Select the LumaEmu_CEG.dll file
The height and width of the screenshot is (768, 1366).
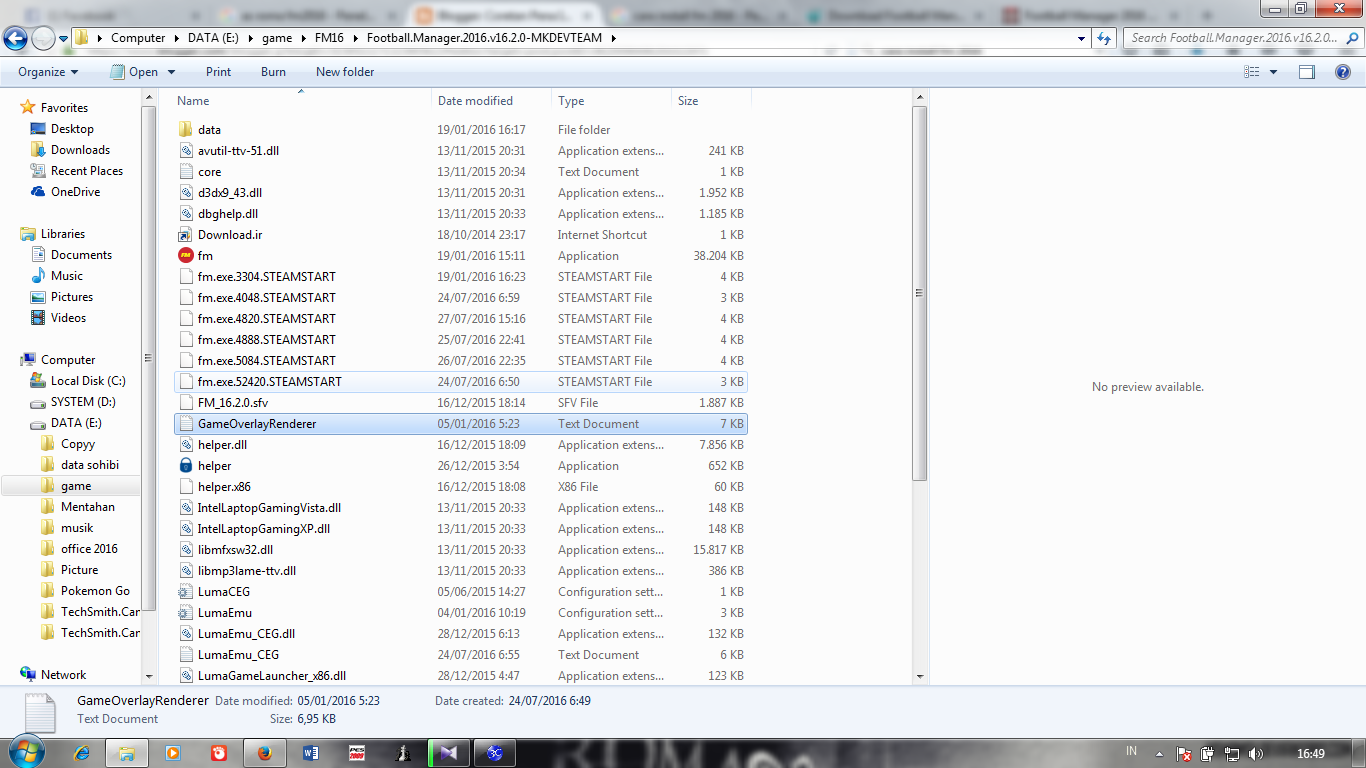[246, 634]
